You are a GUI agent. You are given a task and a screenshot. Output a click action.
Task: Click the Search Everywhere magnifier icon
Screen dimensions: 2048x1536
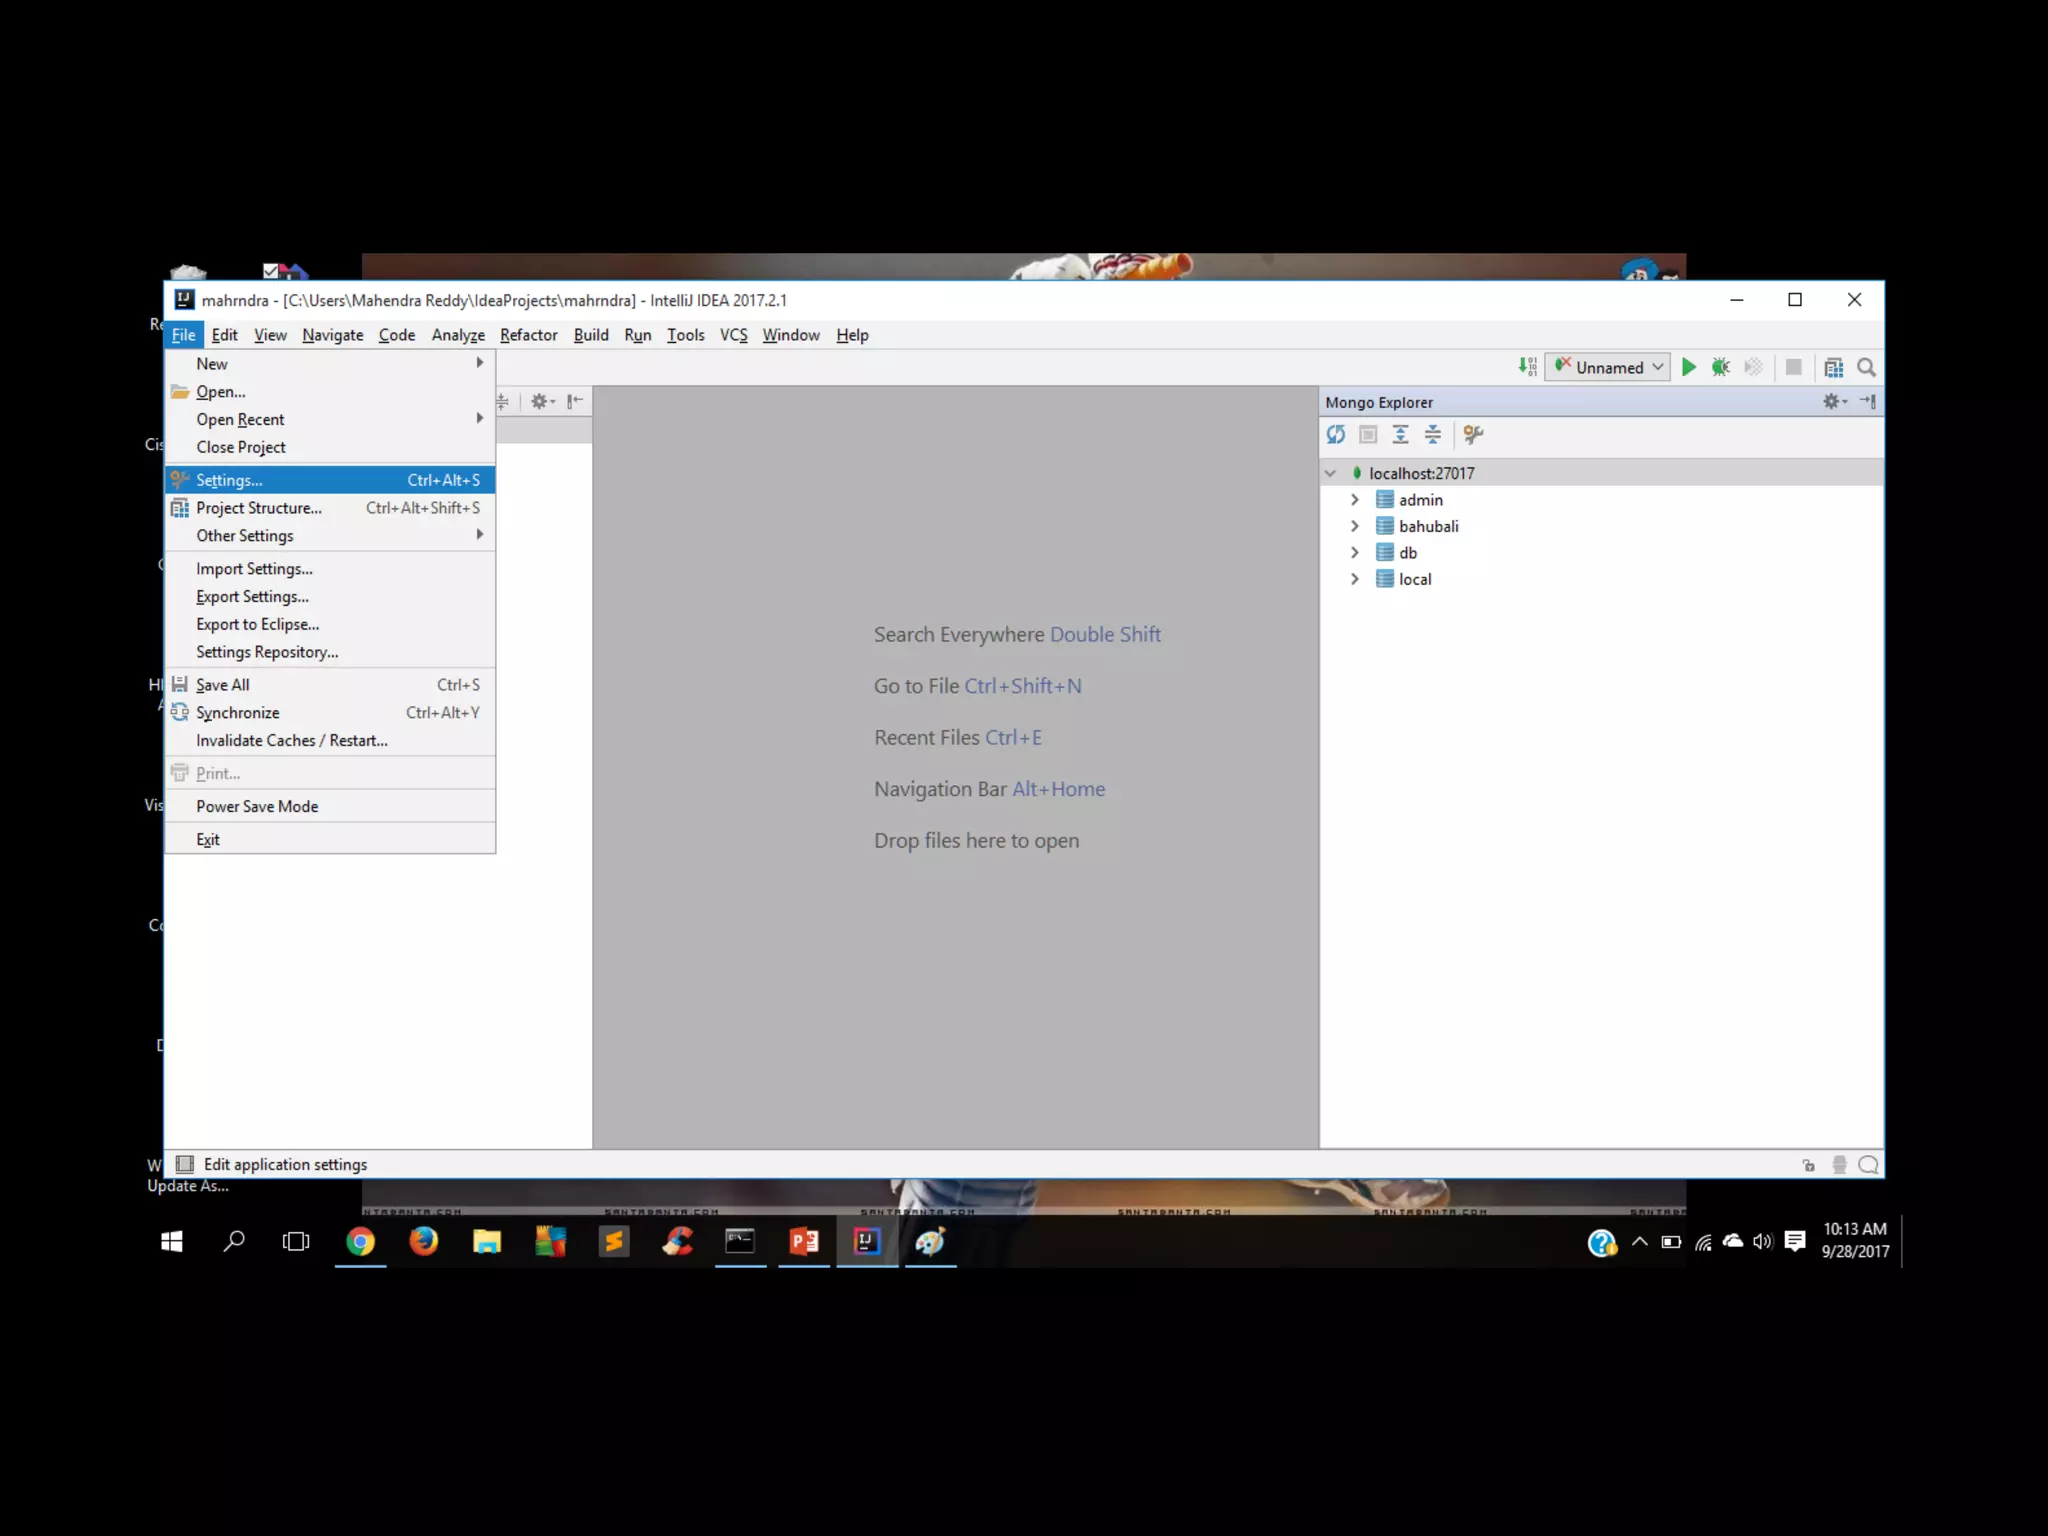[x=1866, y=367]
